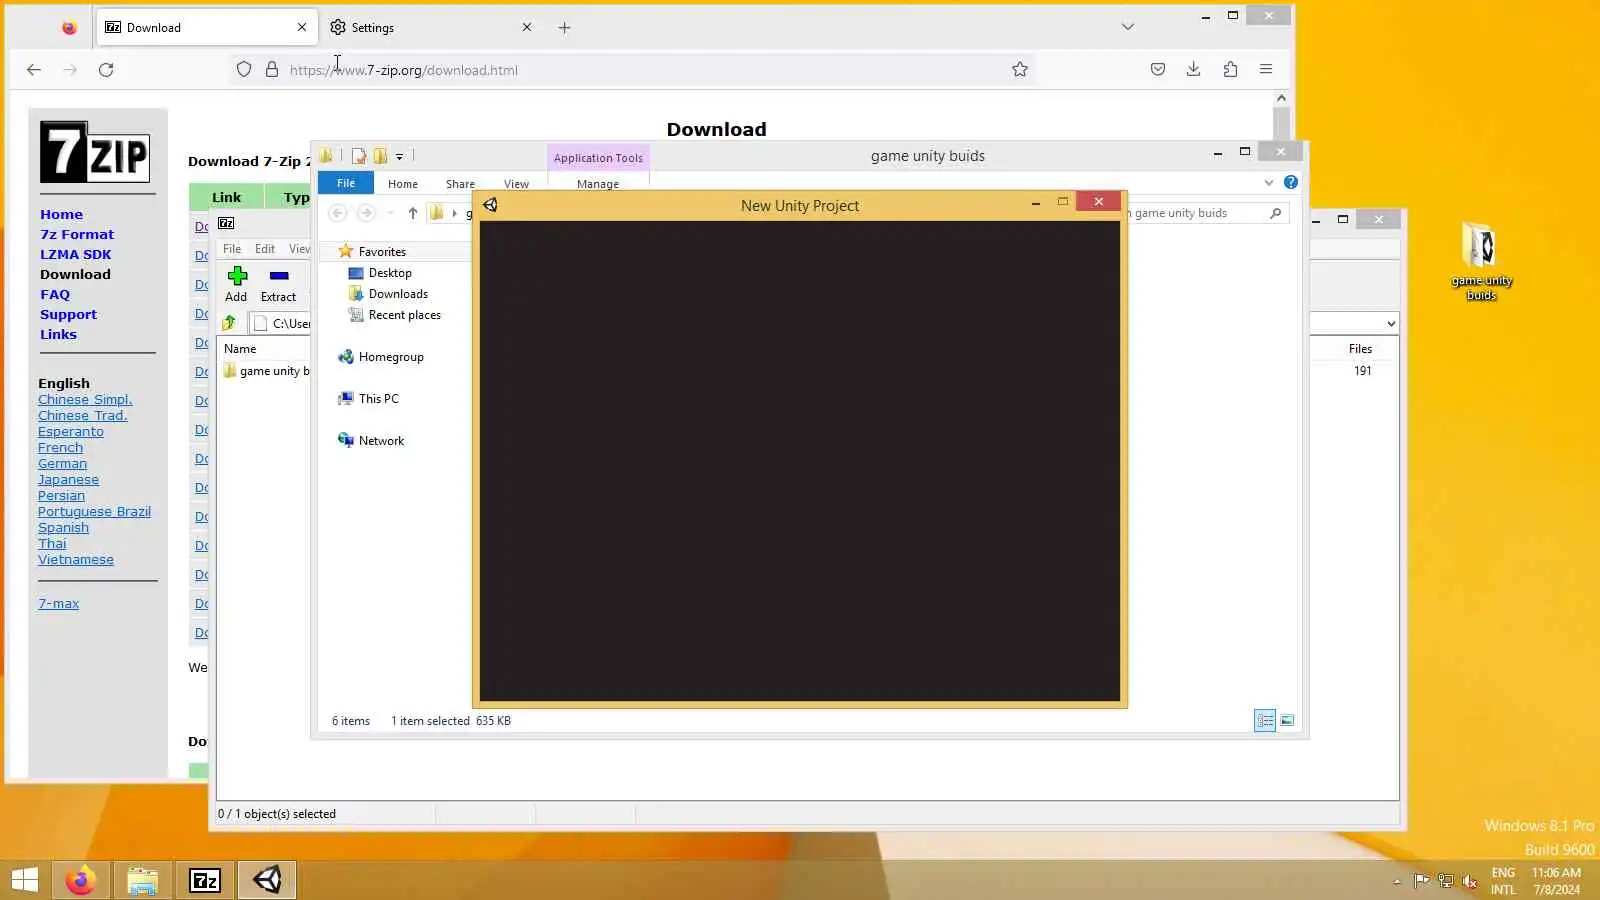Open the Home tab in Explorer ribbon
The width and height of the screenshot is (1600, 900).
403,184
